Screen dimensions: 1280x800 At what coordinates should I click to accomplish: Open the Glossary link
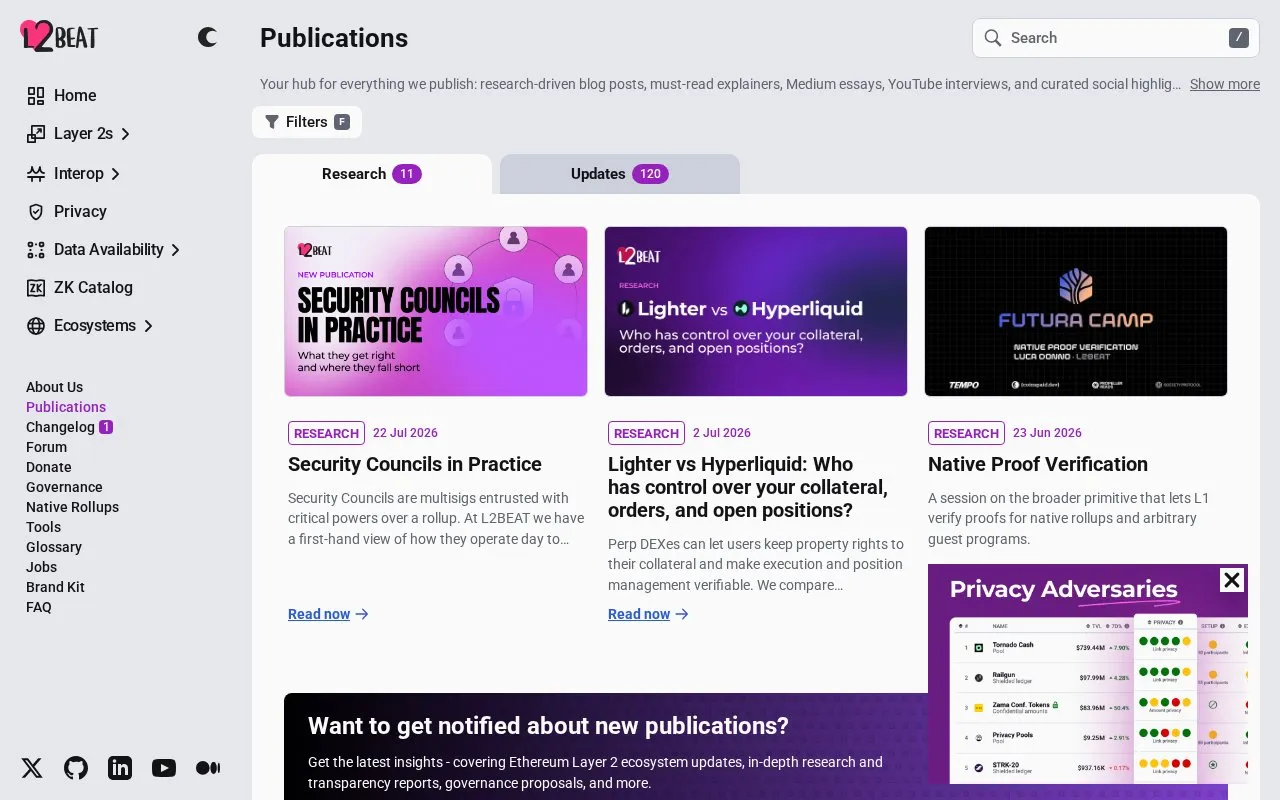coord(54,547)
